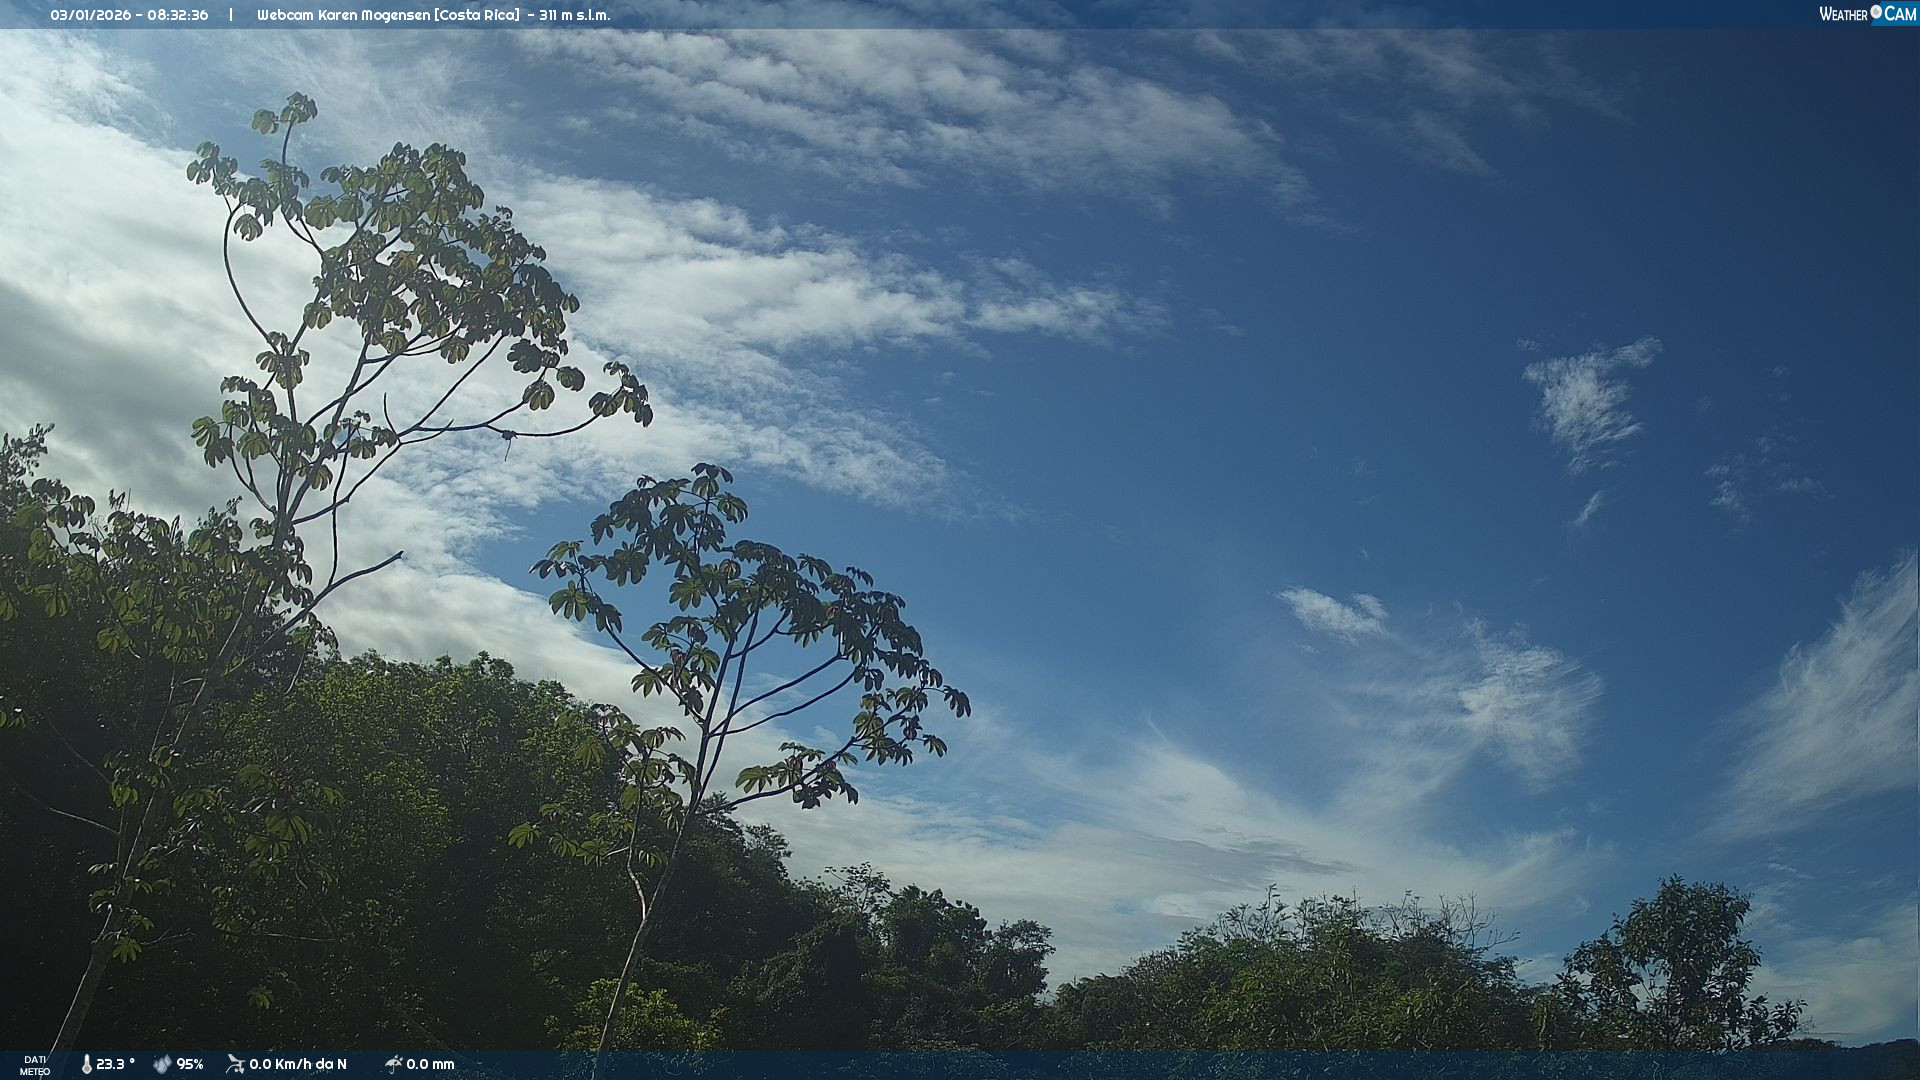Viewport: 1920px width, 1080px height.
Task: Select the DATI METEO label
Action: click(x=35, y=1065)
